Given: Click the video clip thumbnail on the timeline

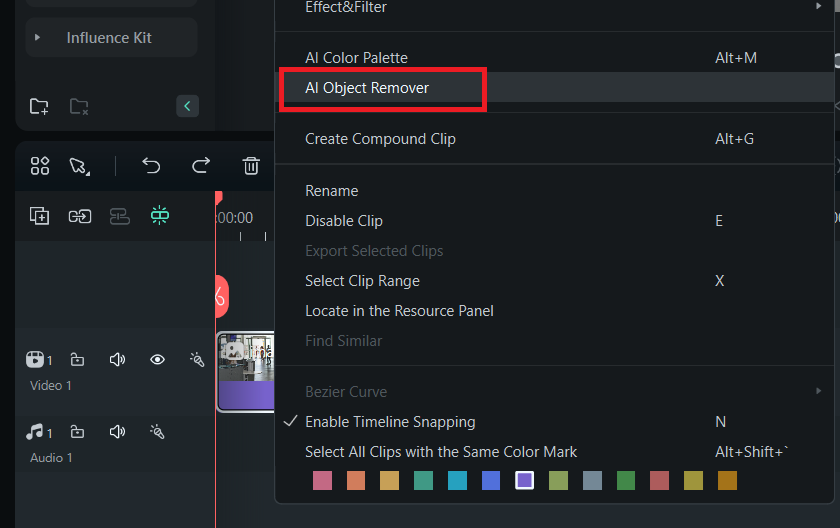Looking at the screenshot, I should tap(246, 360).
